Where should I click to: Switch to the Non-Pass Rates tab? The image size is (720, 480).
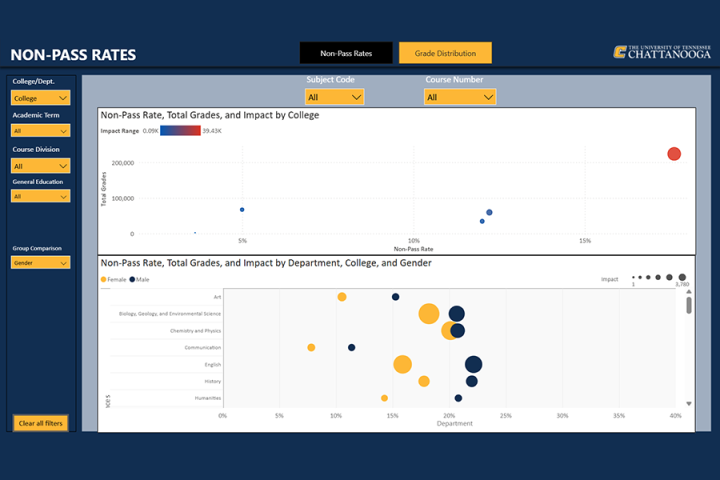tap(346, 53)
